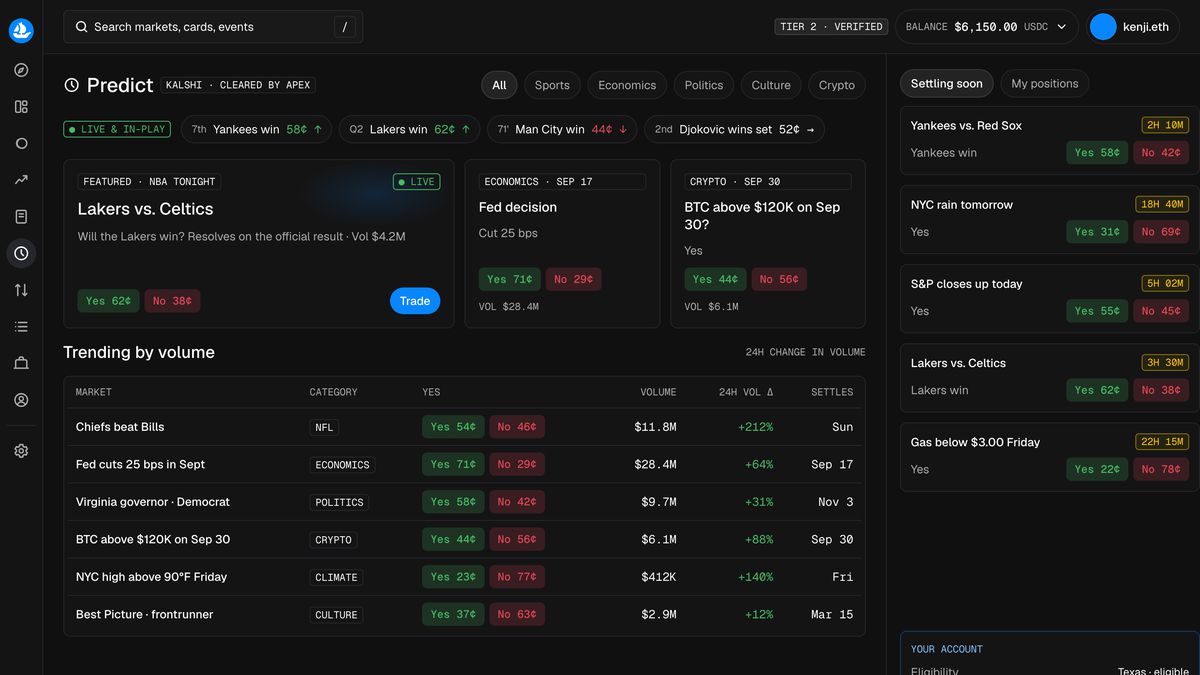Open the Yankees win 58¢ live chip

pyautogui.click(x=257, y=129)
